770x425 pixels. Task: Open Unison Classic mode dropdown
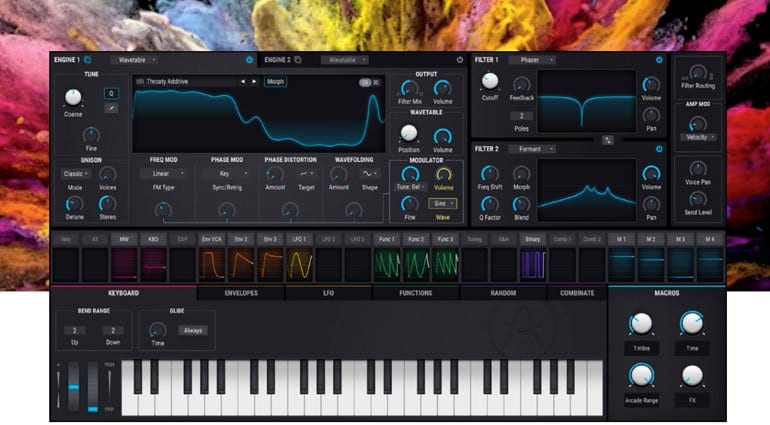[x=75, y=174]
